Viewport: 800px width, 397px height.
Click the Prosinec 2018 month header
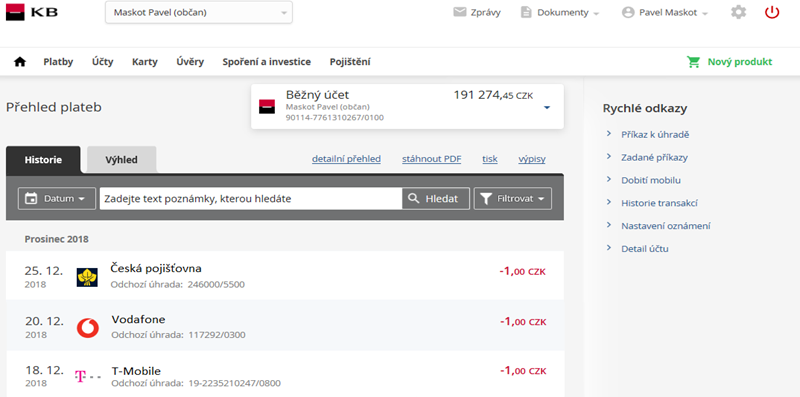click(57, 239)
